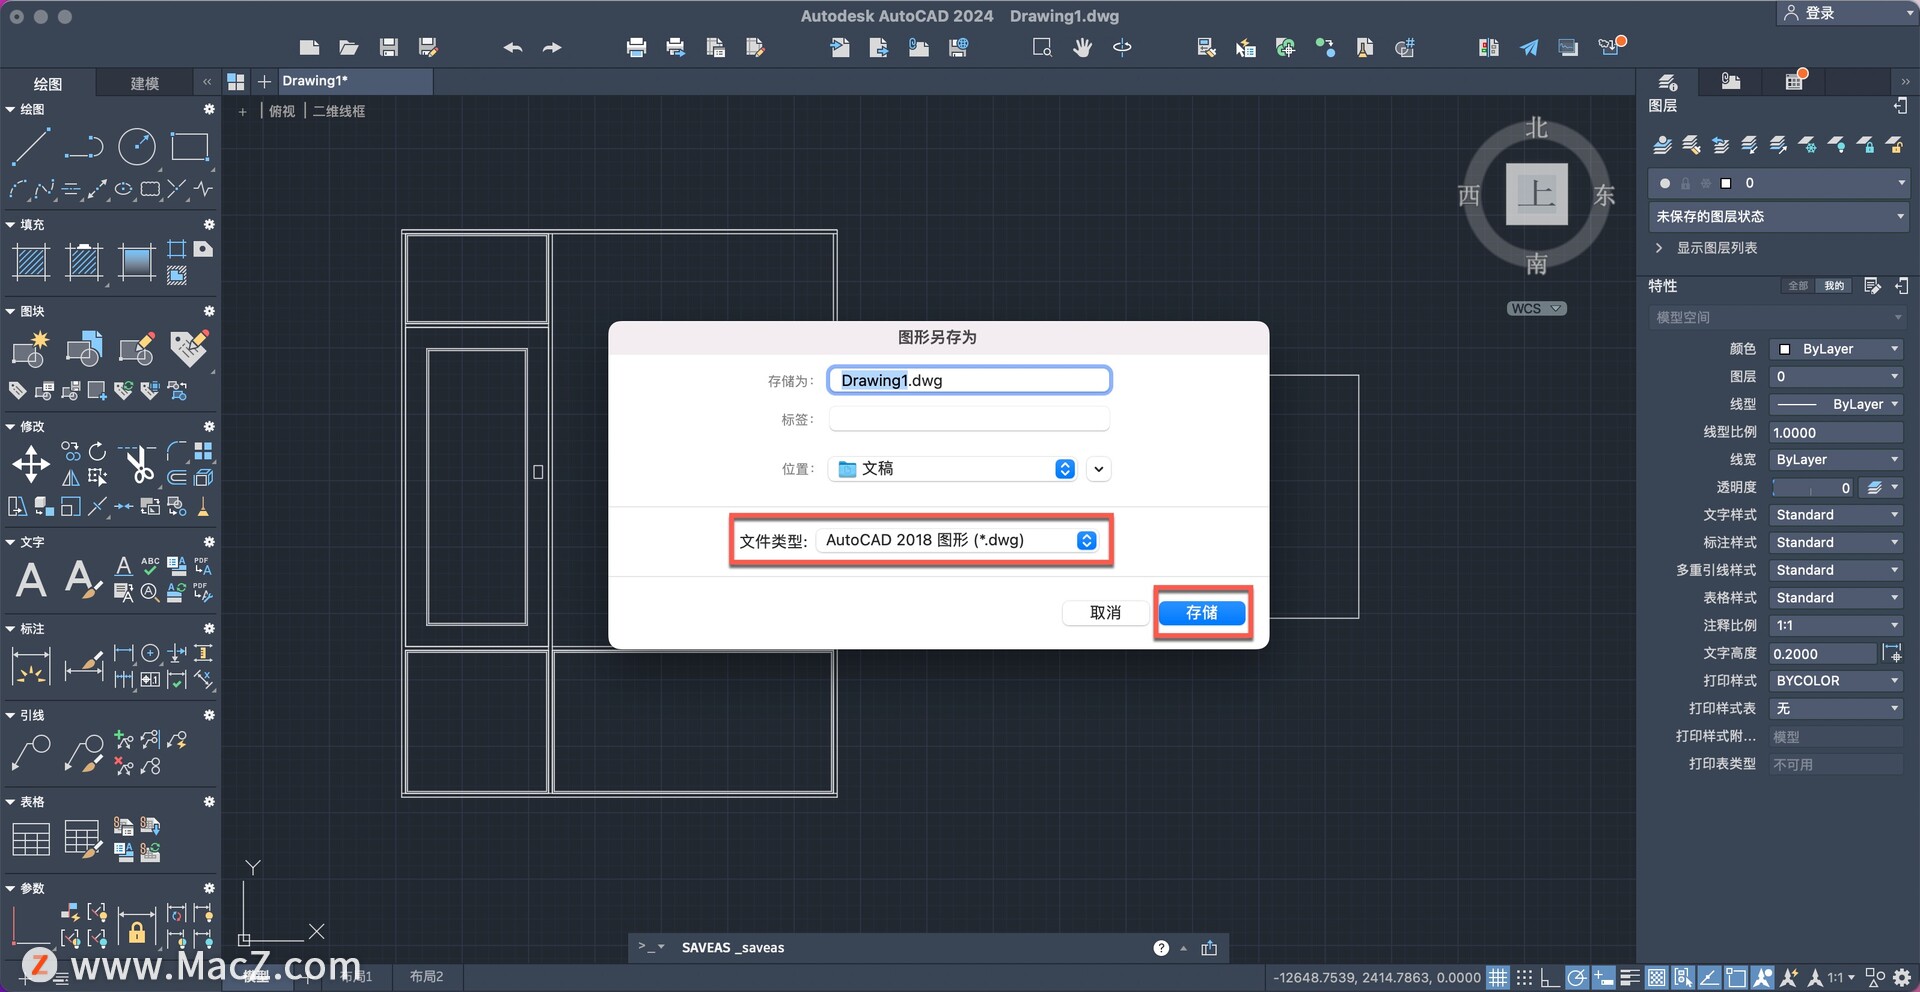Image resolution: width=1920 pixels, height=992 pixels.
Task: Open command line help question mark
Action: (1161, 948)
